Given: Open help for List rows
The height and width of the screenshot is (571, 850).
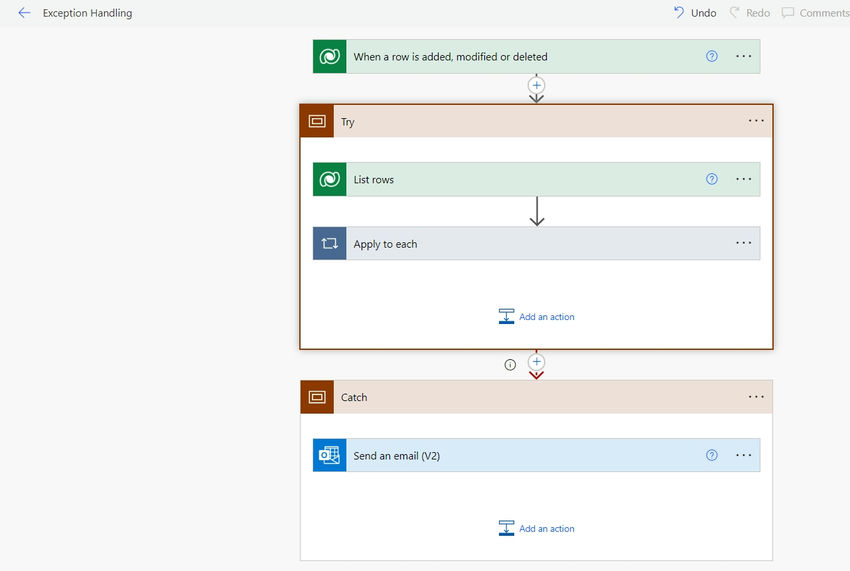Looking at the screenshot, I should click(712, 179).
